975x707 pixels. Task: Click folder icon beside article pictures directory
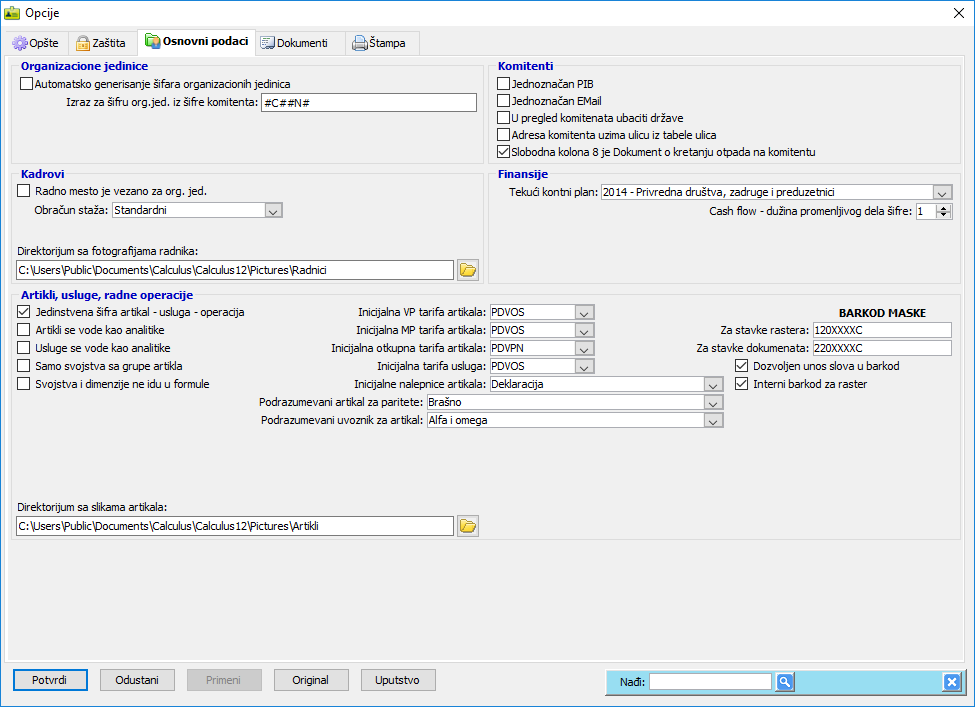click(468, 526)
